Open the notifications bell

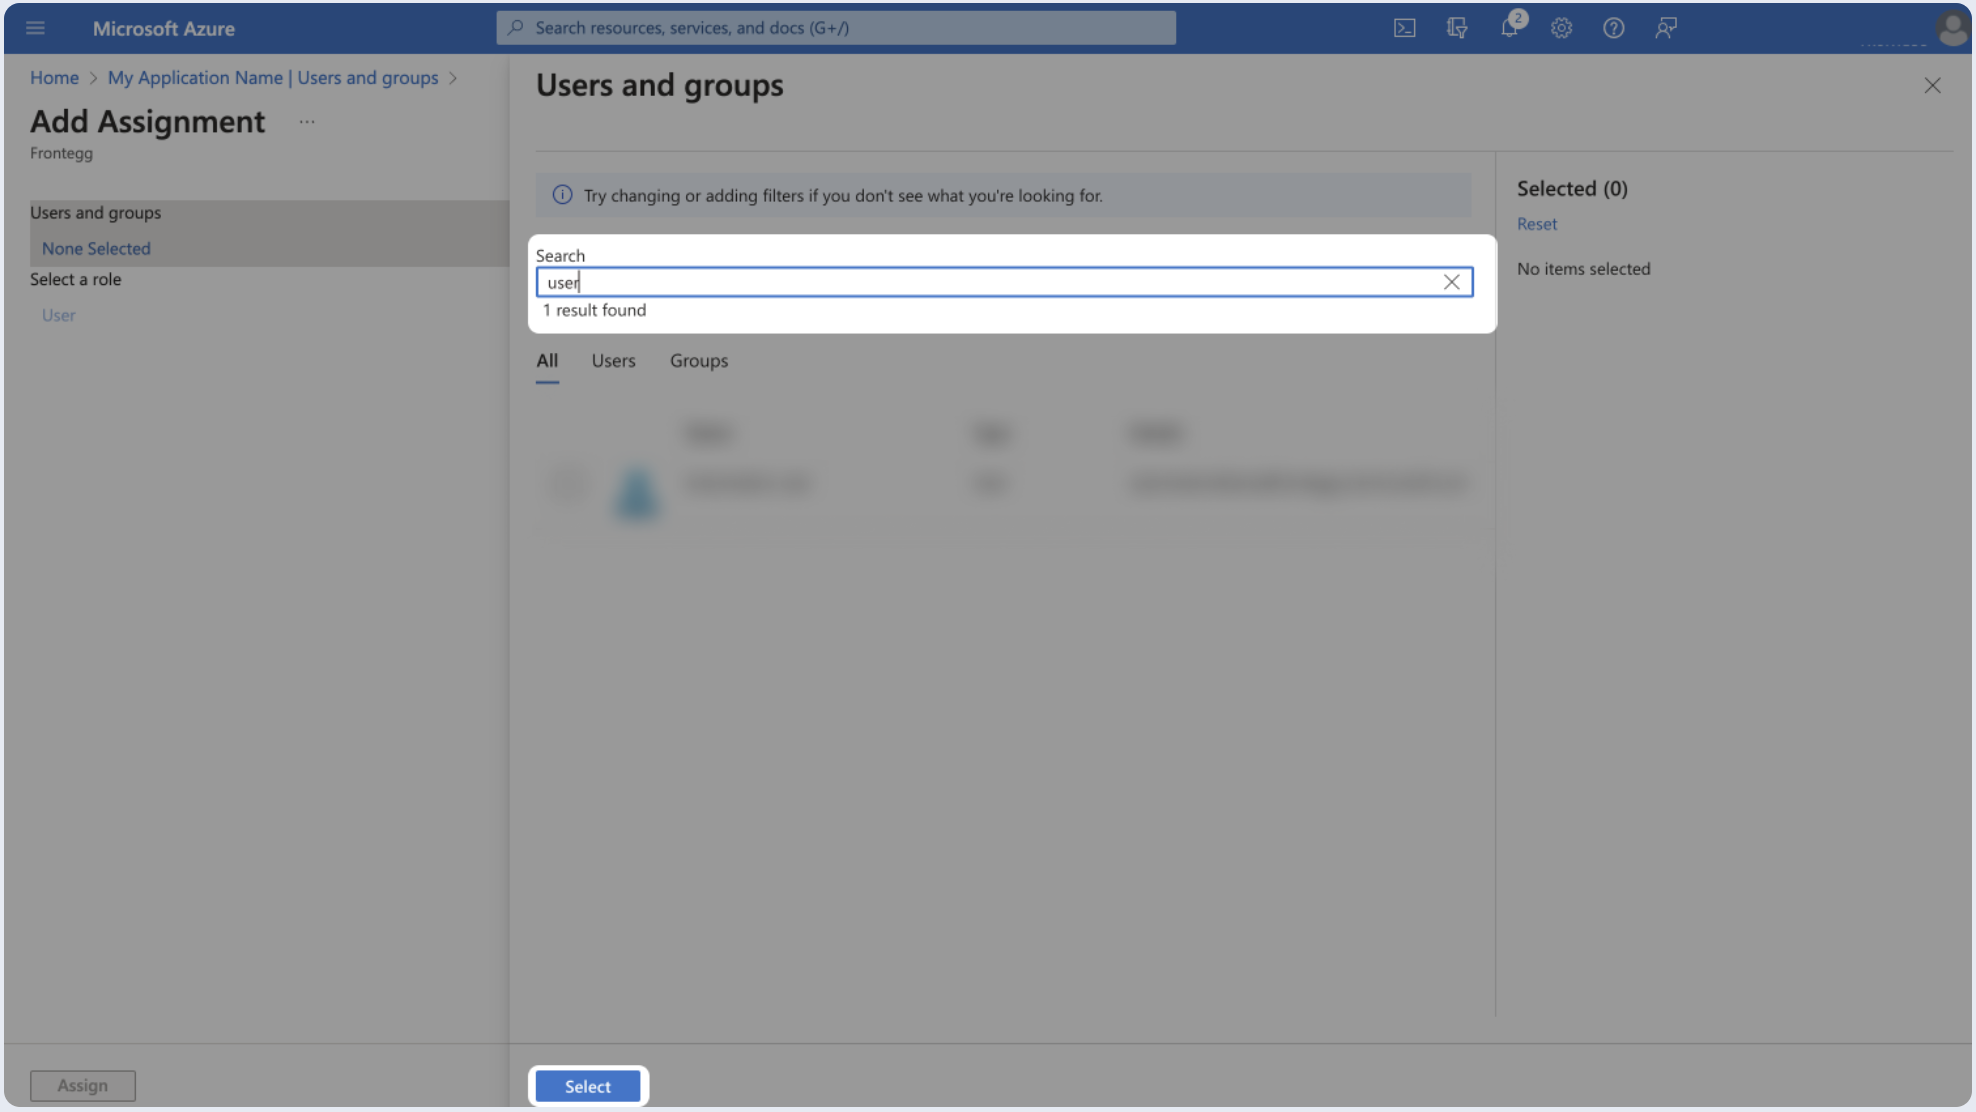coord(1509,28)
